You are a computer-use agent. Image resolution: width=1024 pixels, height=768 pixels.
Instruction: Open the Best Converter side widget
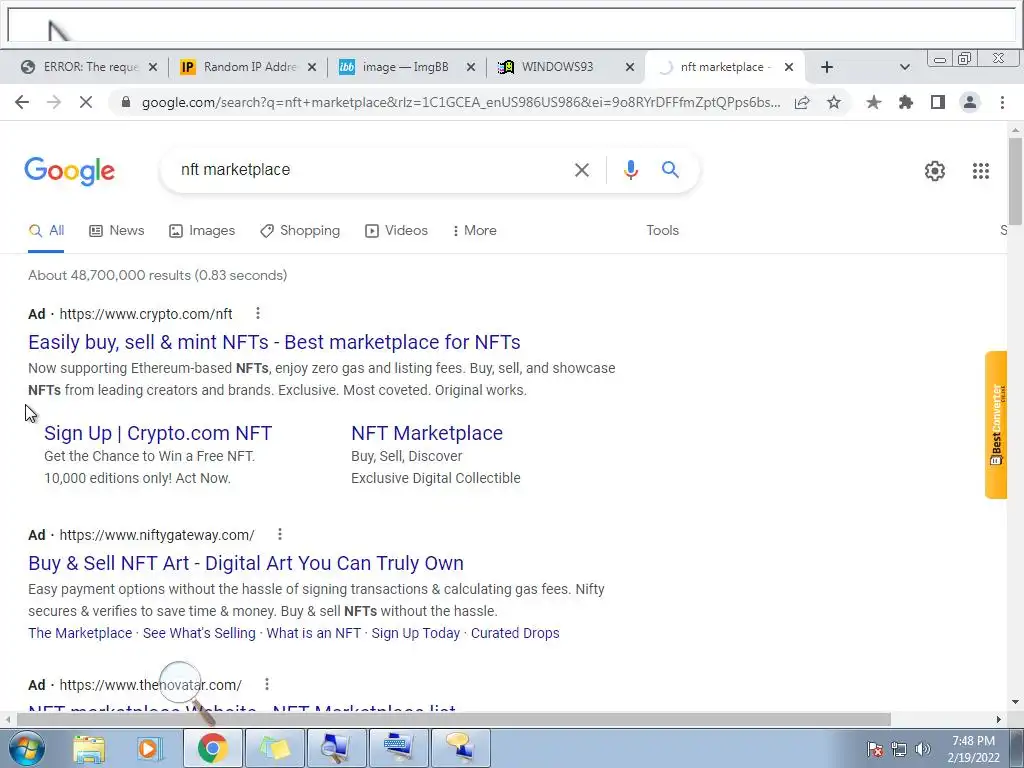996,424
